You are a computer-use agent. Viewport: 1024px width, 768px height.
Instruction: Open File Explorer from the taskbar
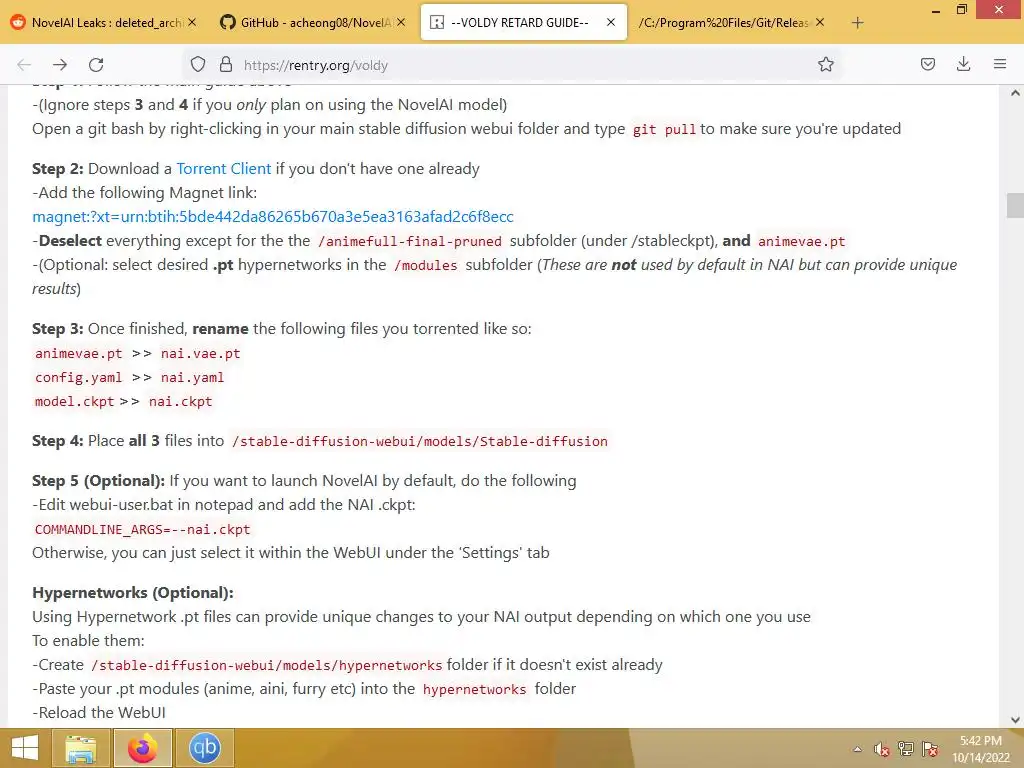click(80, 748)
